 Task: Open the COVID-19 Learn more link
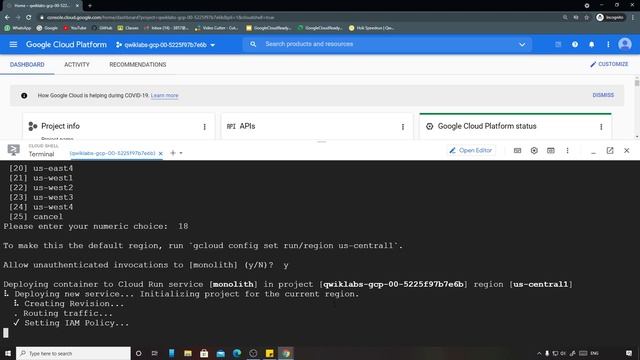coord(164,96)
